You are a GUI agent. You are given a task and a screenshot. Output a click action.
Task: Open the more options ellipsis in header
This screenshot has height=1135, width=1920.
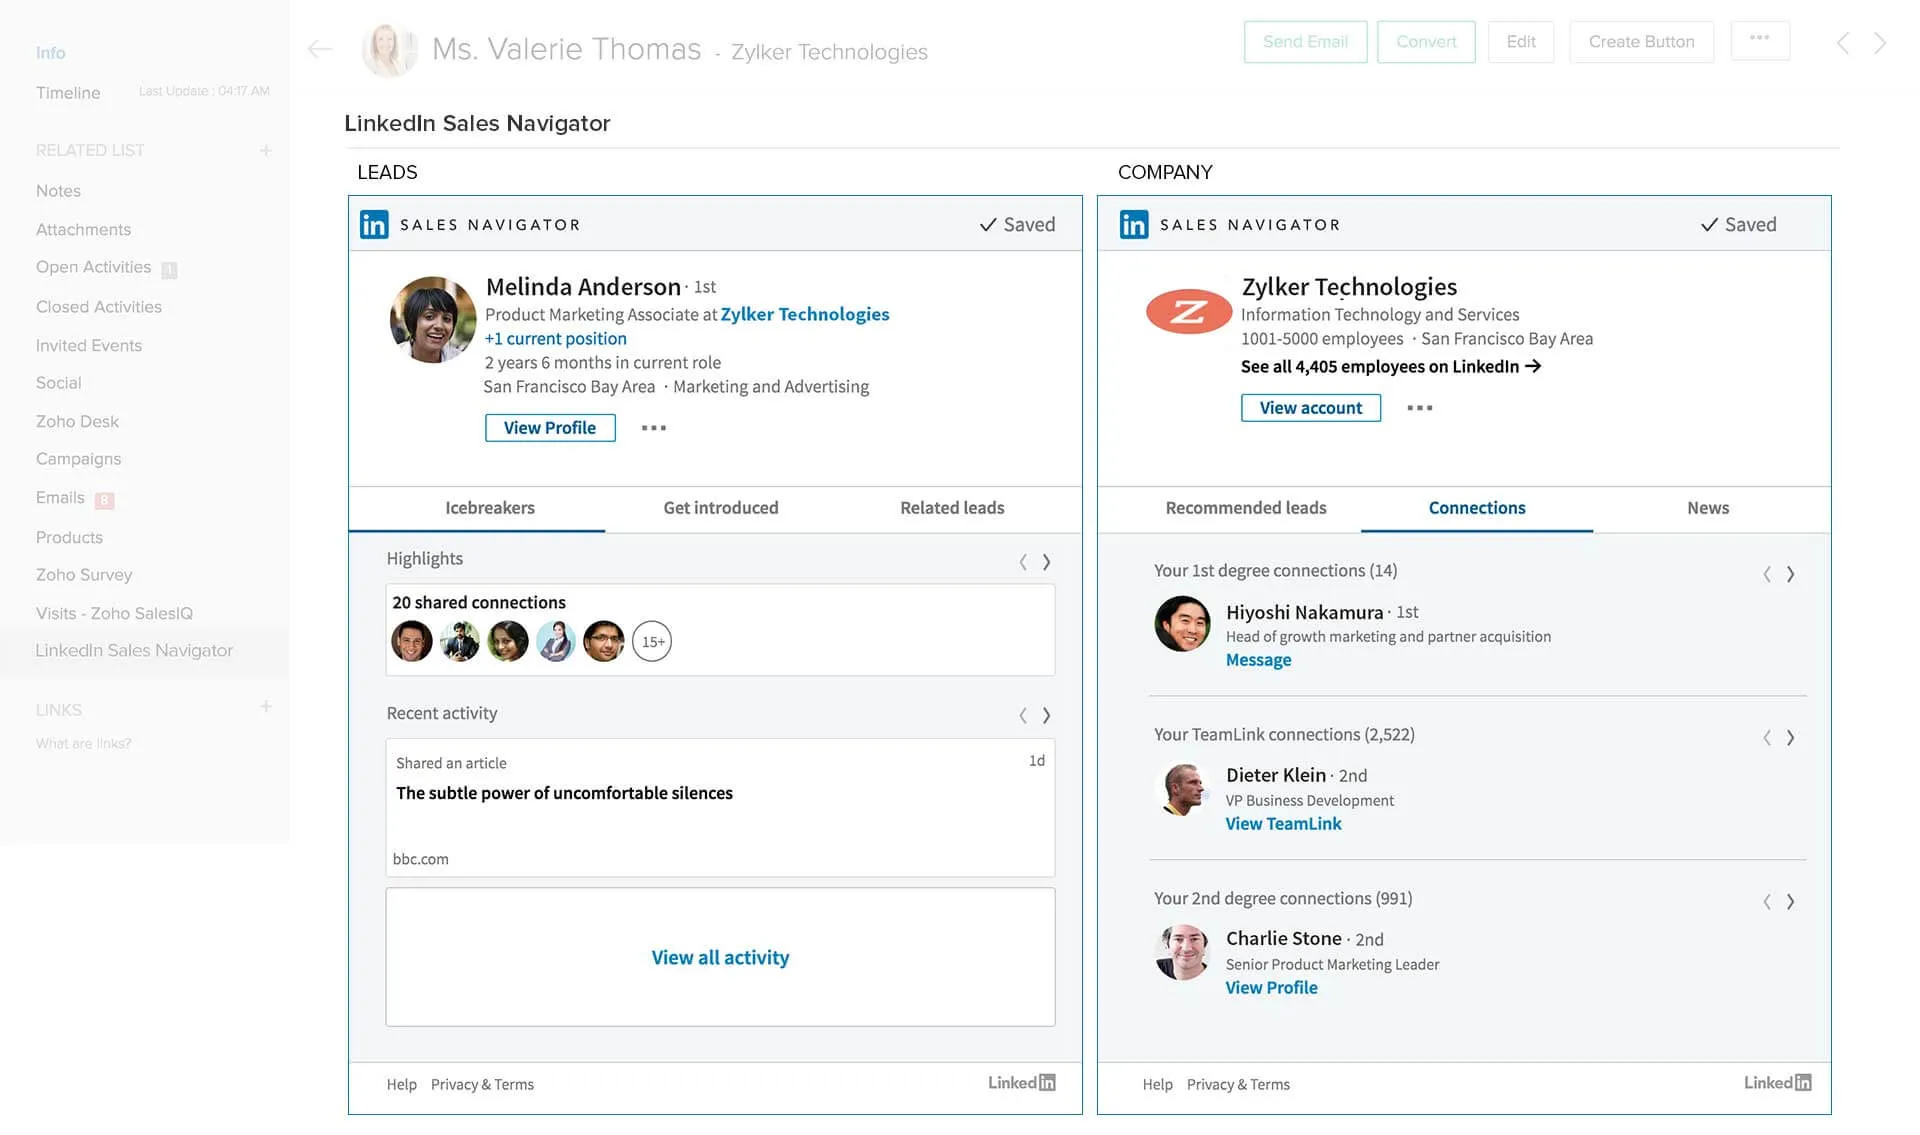1760,40
